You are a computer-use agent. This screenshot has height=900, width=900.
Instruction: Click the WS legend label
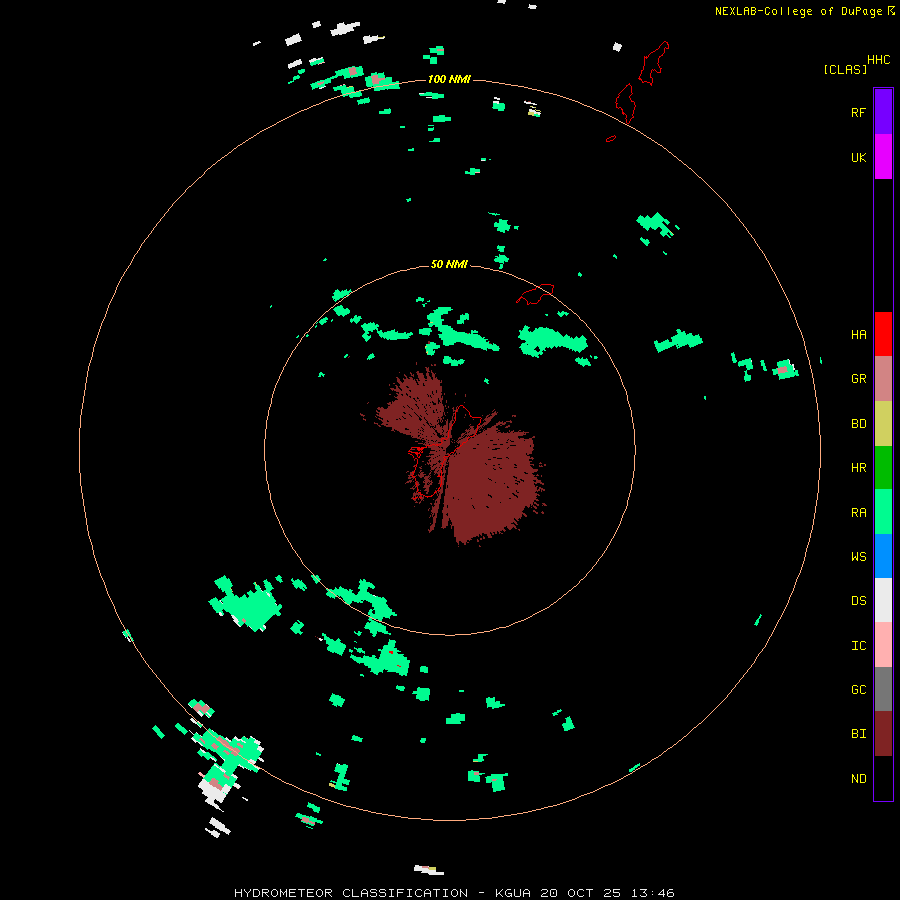[x=858, y=556]
